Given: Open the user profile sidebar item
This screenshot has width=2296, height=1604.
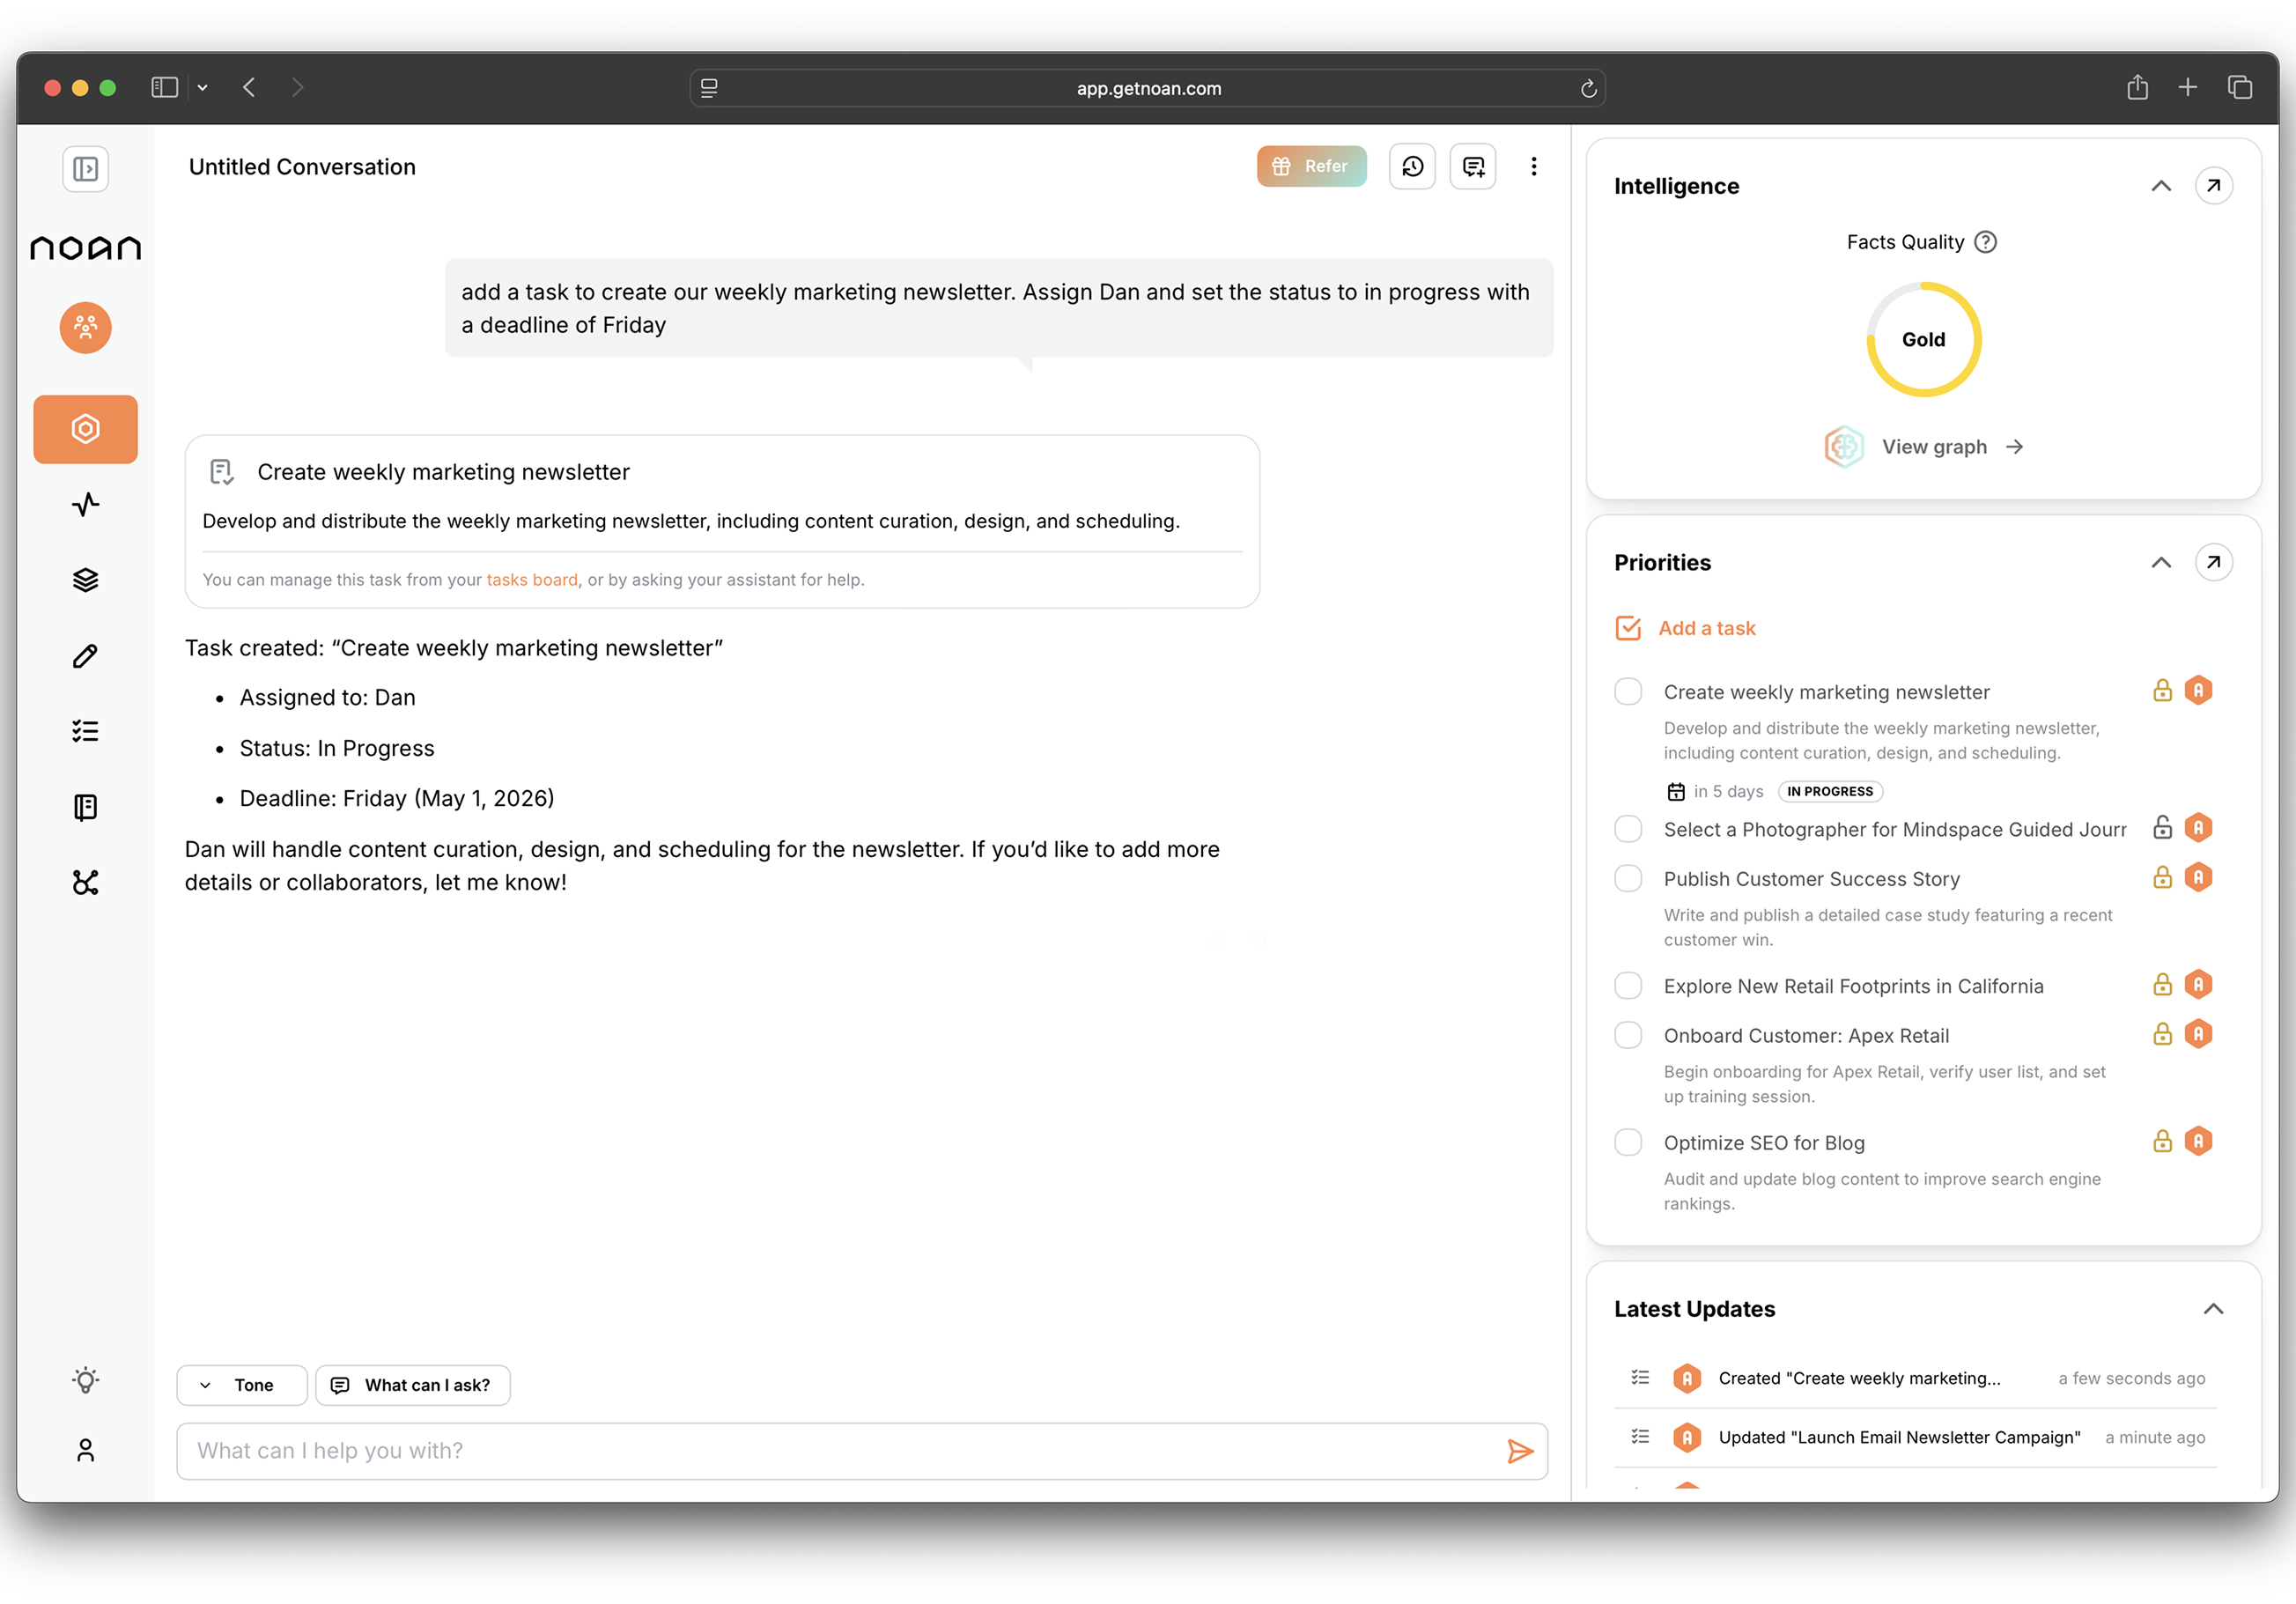Looking at the screenshot, I should pyautogui.click(x=85, y=1450).
